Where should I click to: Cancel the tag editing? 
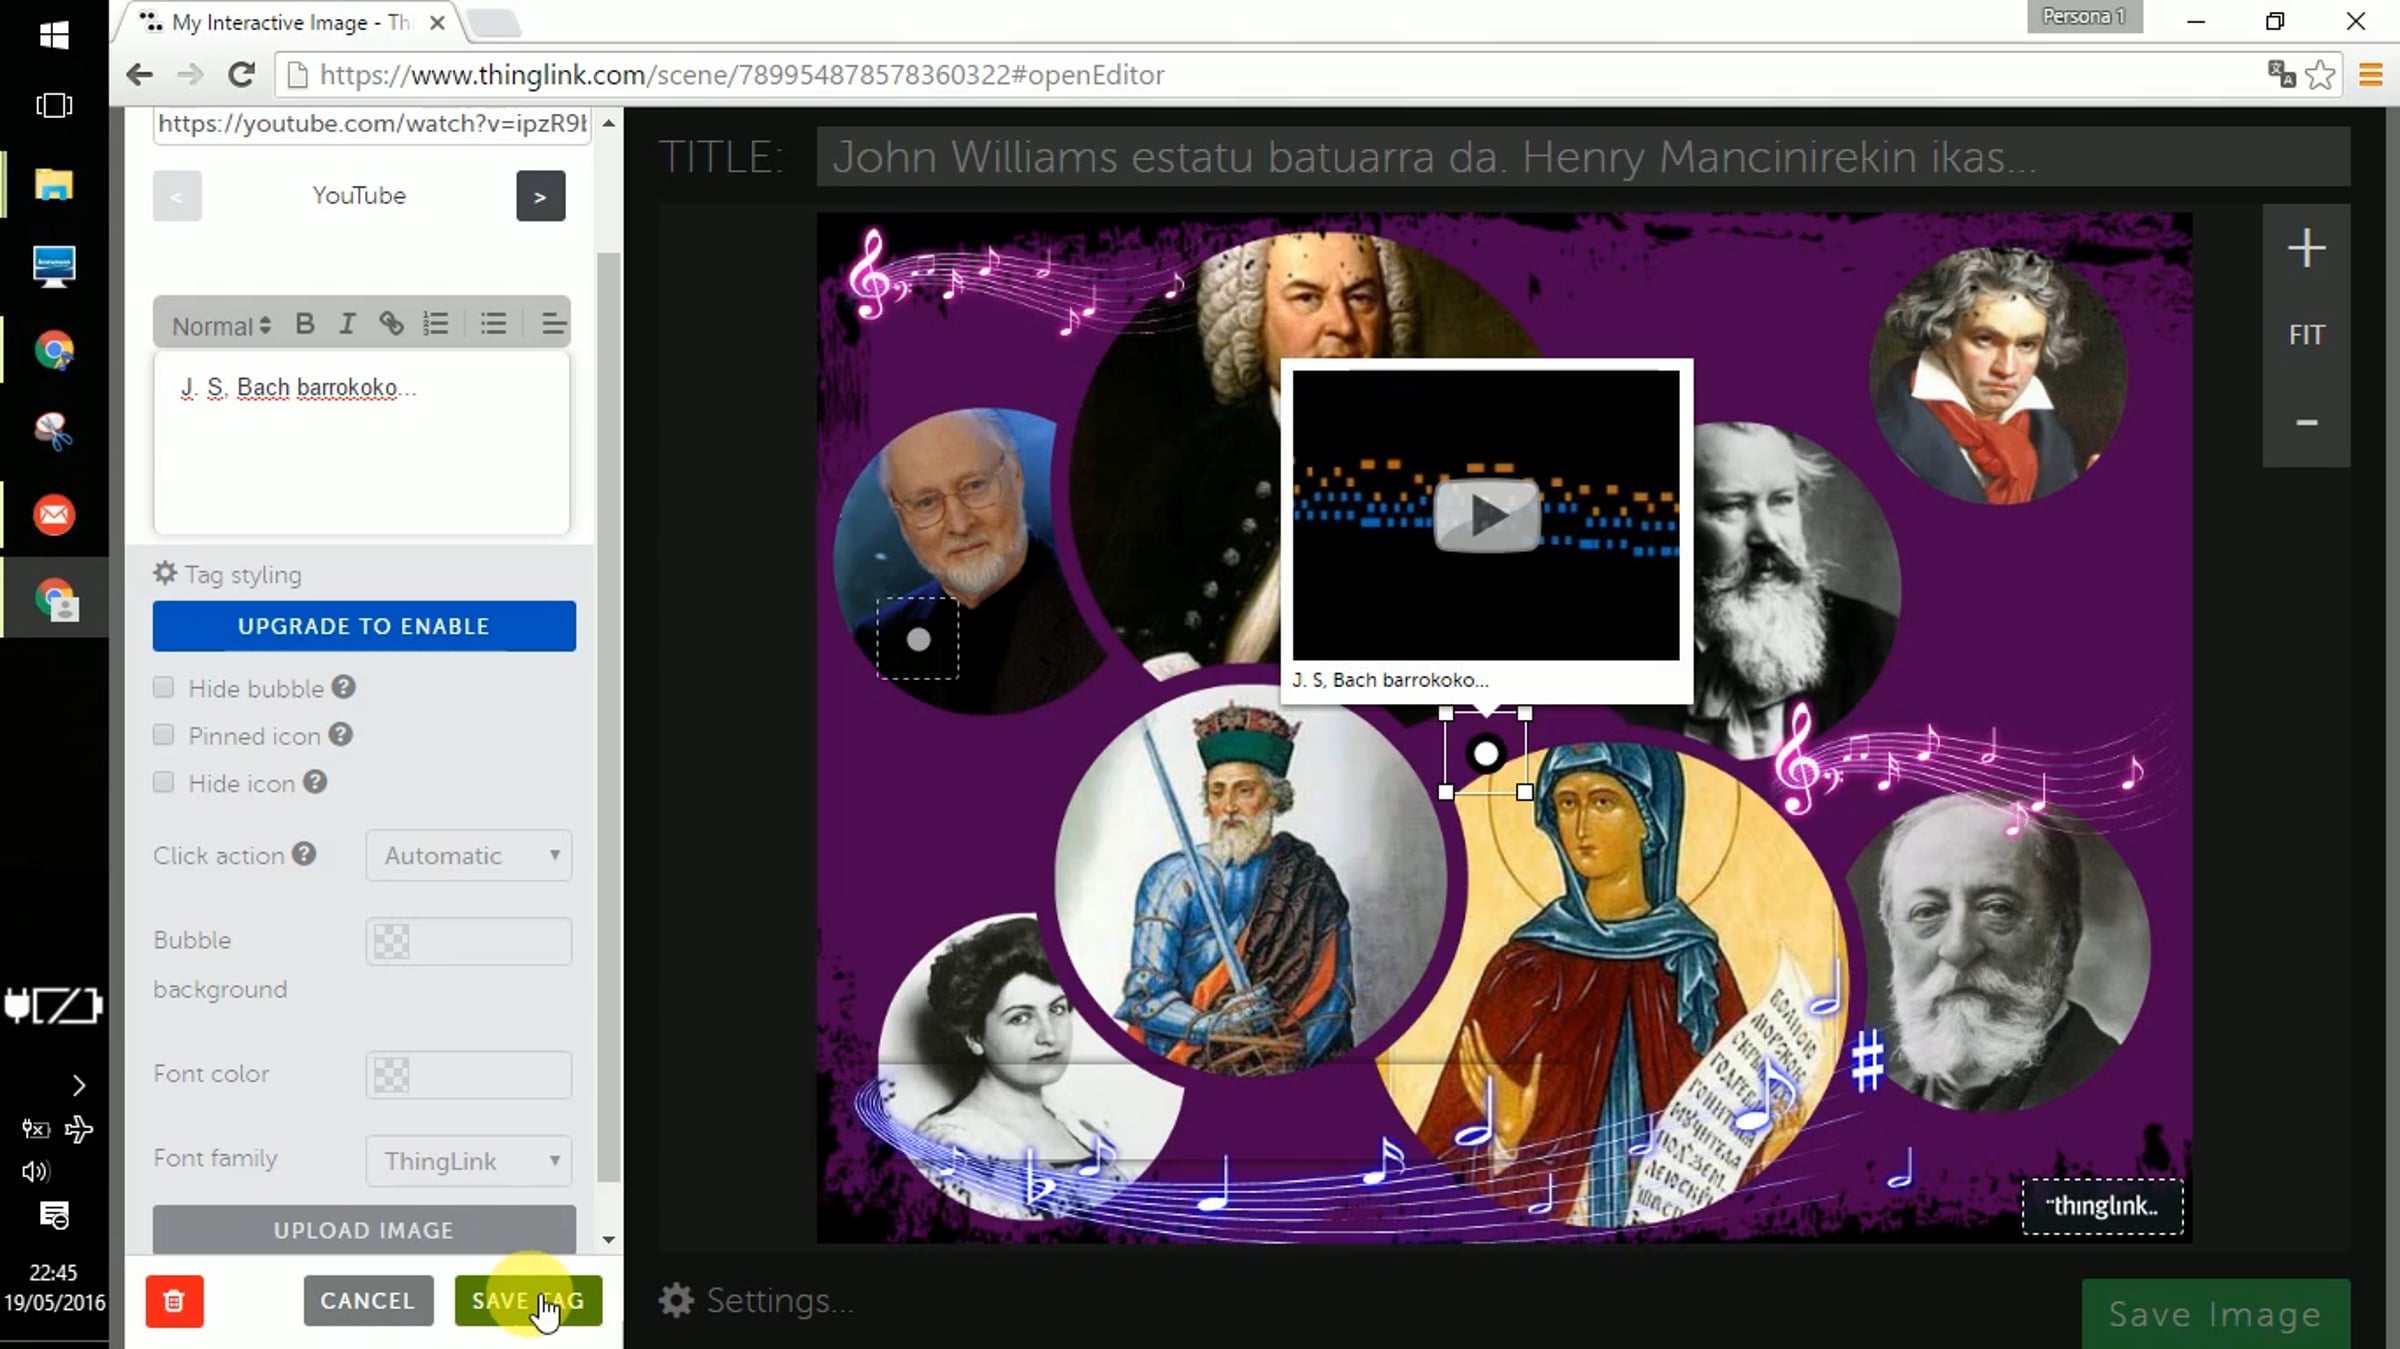tap(368, 1300)
